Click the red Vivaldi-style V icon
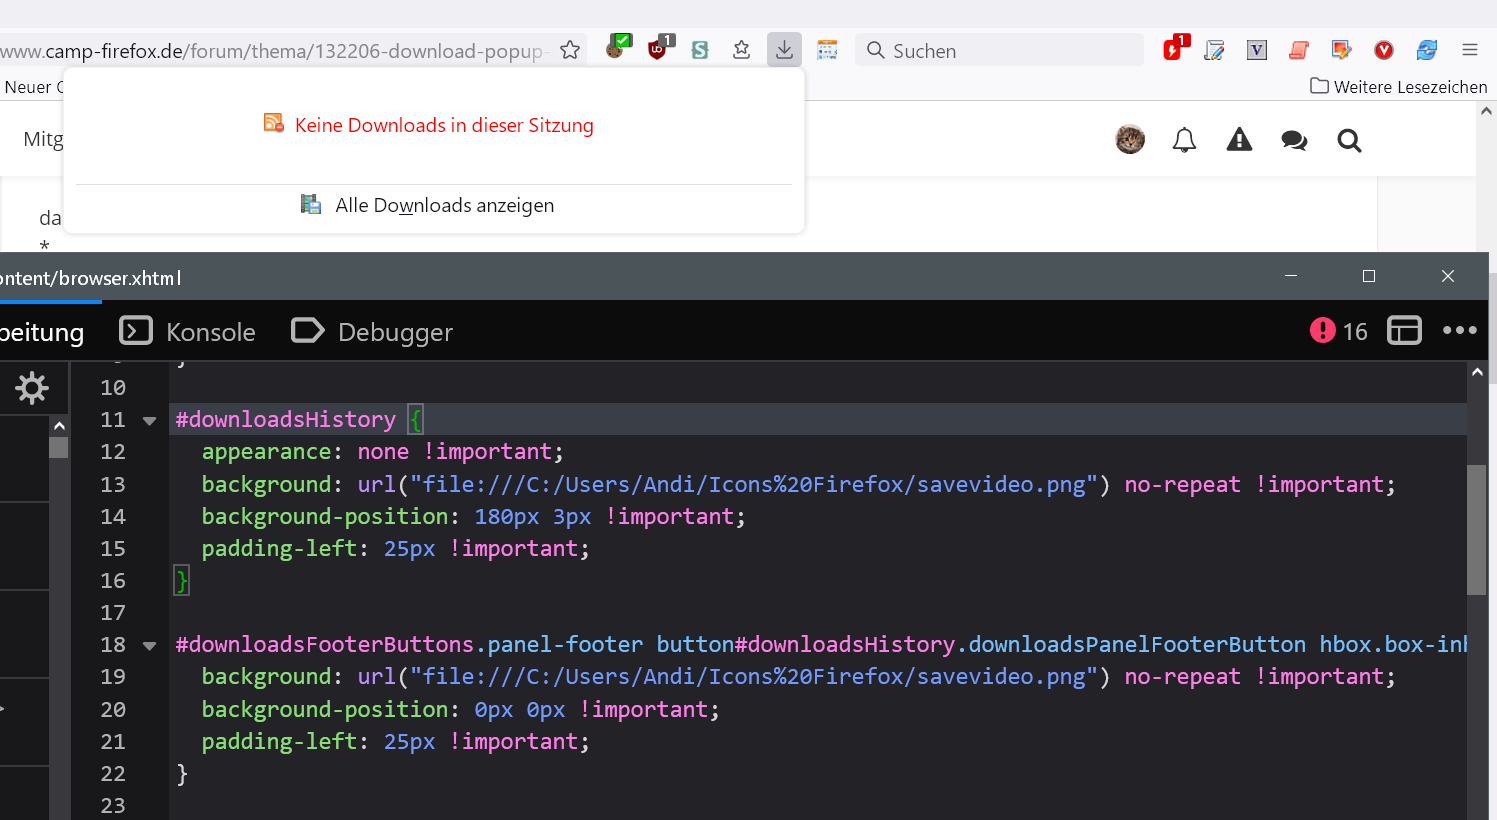1497x820 pixels. pos(1384,50)
